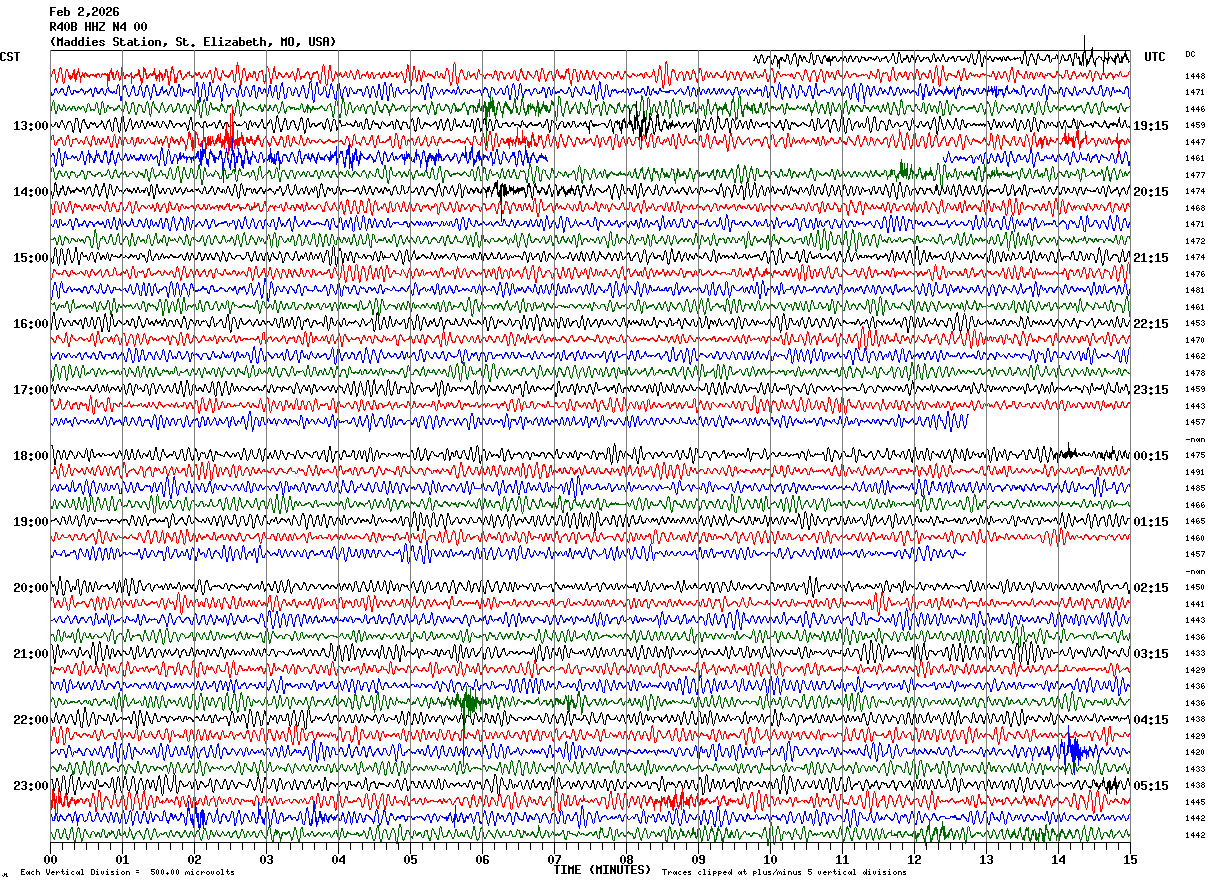Click the DC value 1481

tap(1194, 291)
